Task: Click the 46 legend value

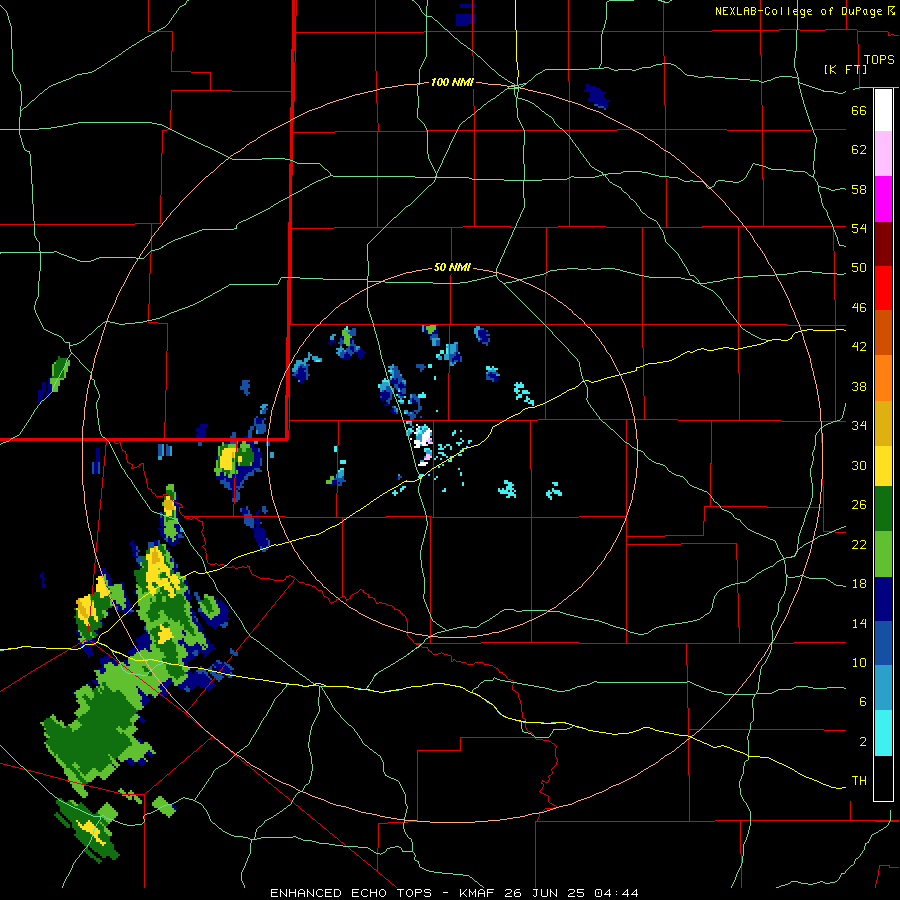Action: (x=859, y=308)
